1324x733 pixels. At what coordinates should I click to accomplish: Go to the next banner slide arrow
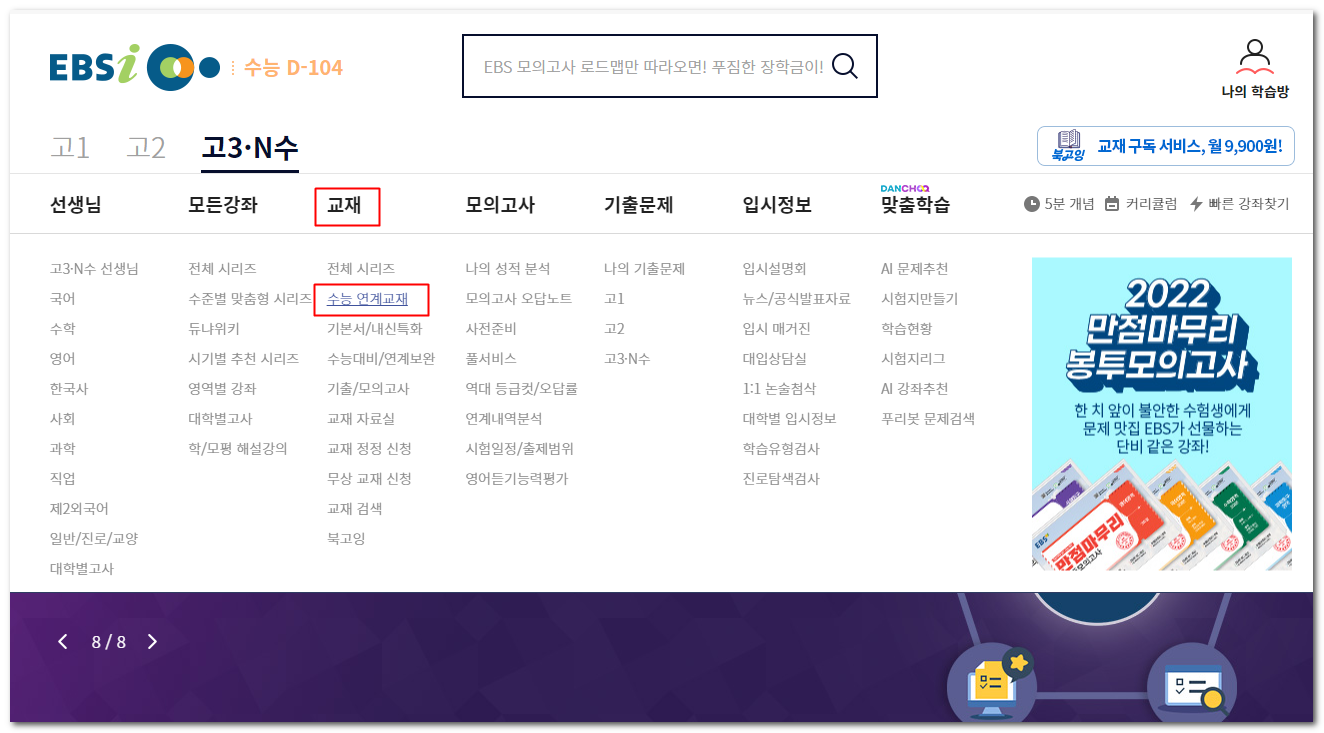click(153, 642)
